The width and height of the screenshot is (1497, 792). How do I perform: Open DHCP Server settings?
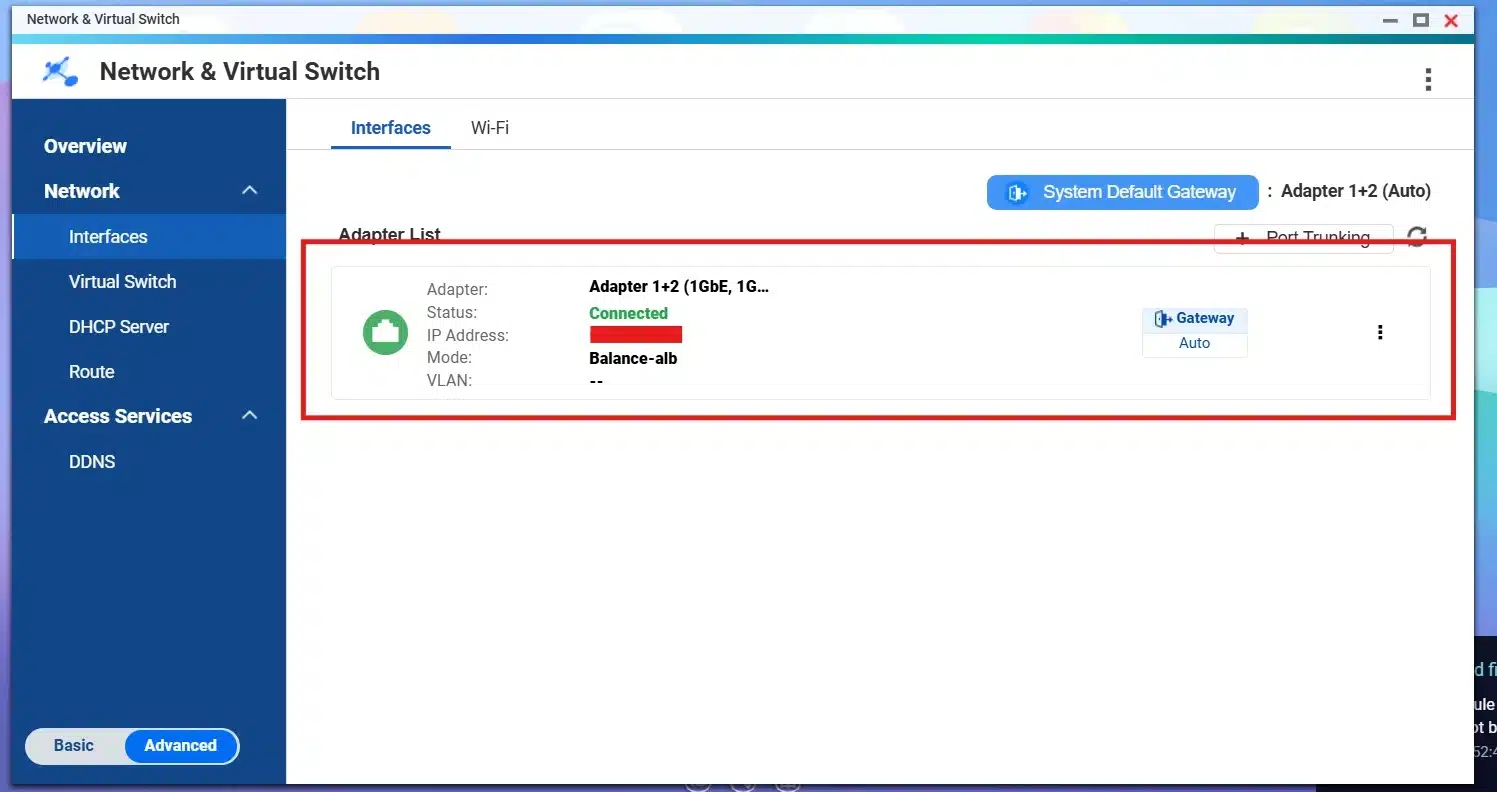[x=119, y=326]
